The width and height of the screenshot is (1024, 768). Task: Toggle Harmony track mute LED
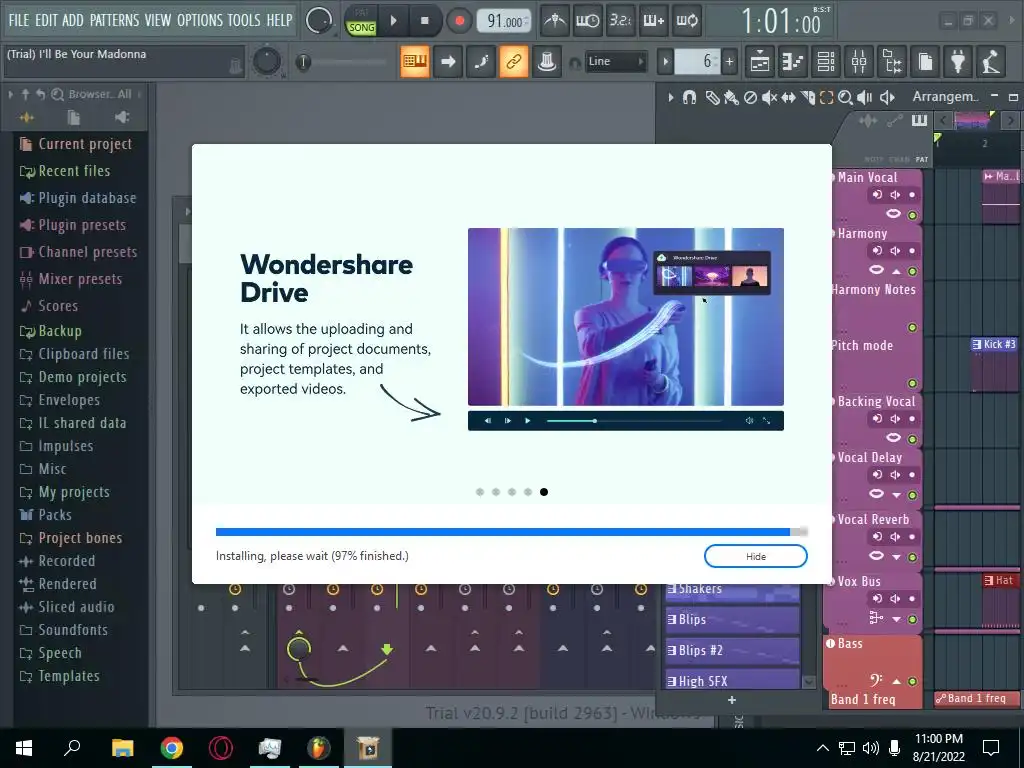pos(912,271)
